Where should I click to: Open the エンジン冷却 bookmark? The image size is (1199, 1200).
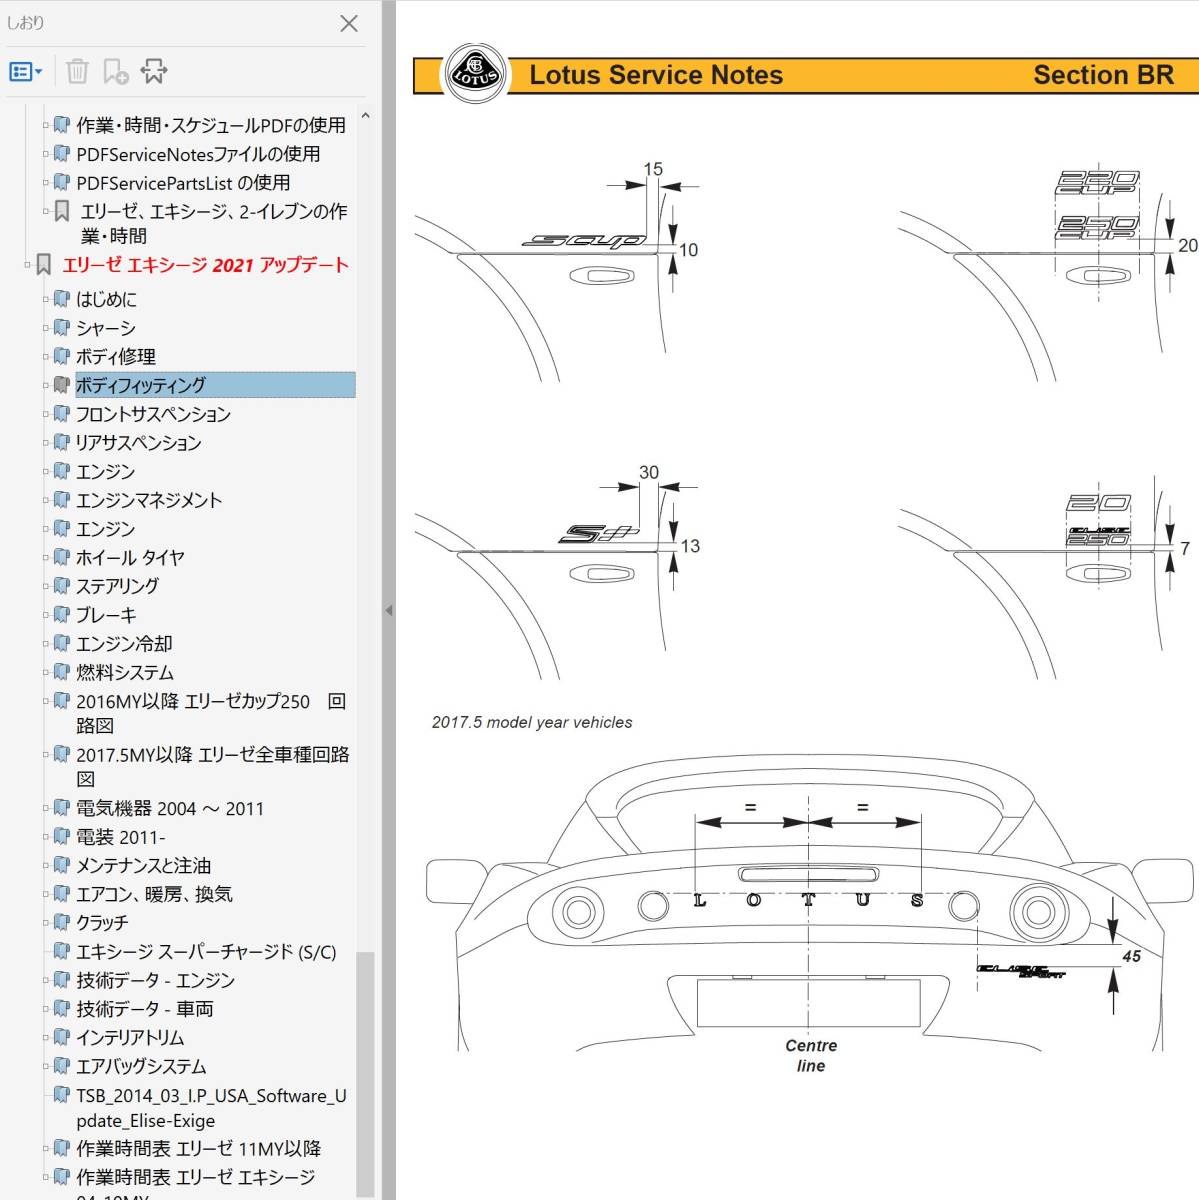(124, 644)
